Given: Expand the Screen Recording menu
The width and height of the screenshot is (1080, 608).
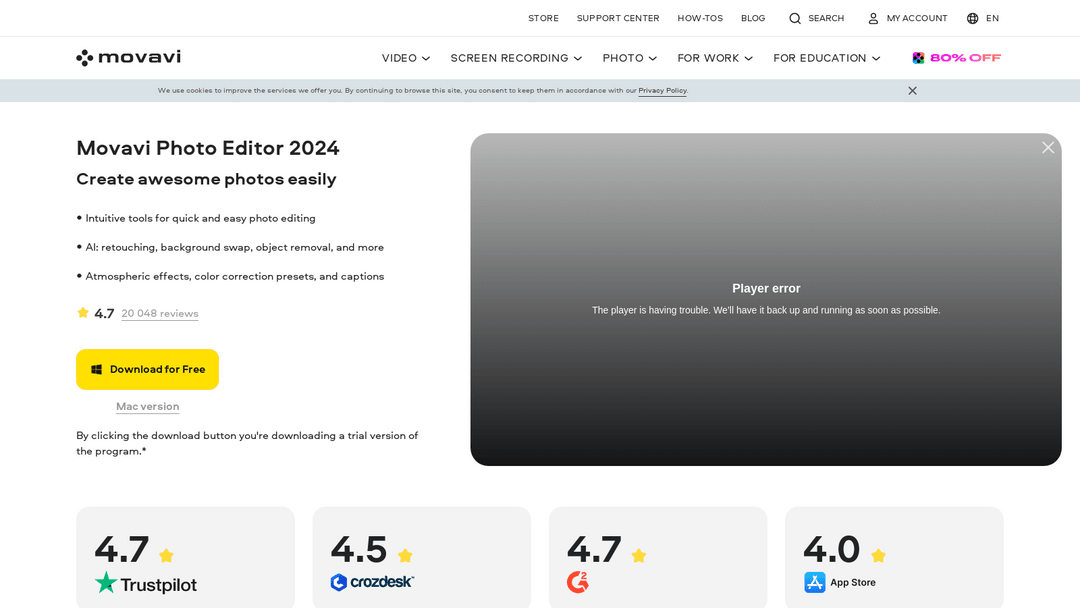Looking at the screenshot, I should [516, 58].
